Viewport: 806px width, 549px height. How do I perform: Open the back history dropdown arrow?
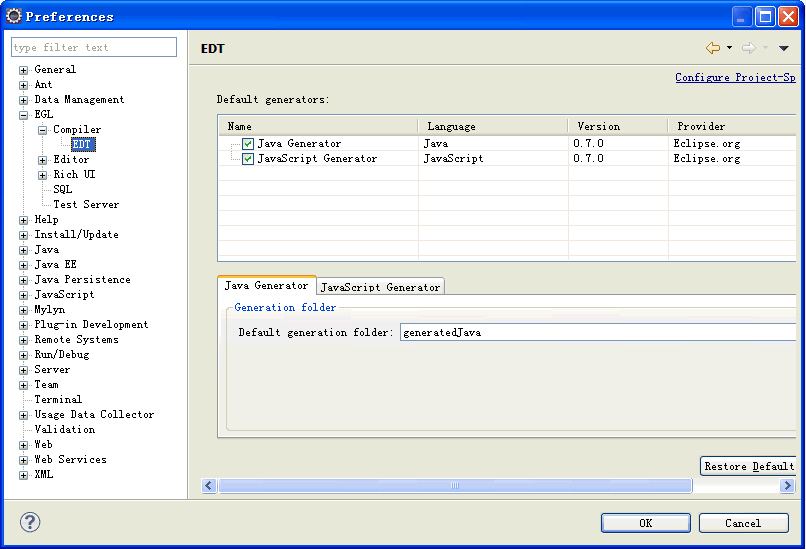click(729, 48)
